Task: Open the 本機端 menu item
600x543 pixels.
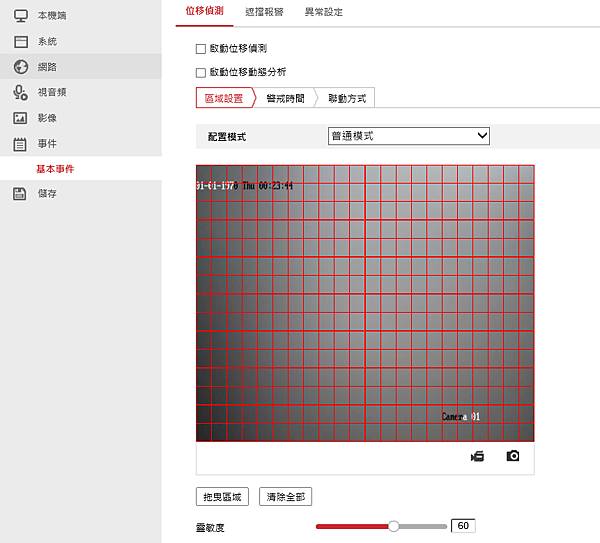Action: point(81,16)
